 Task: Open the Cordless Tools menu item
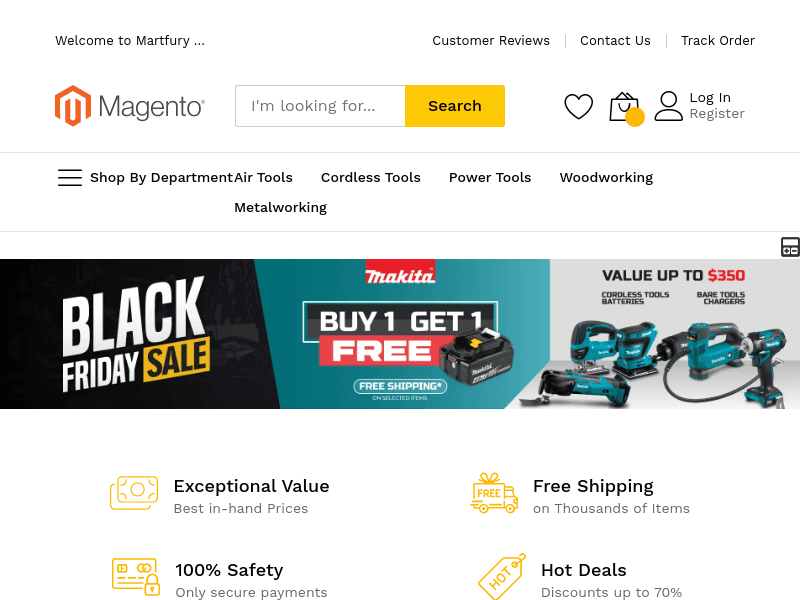click(371, 178)
